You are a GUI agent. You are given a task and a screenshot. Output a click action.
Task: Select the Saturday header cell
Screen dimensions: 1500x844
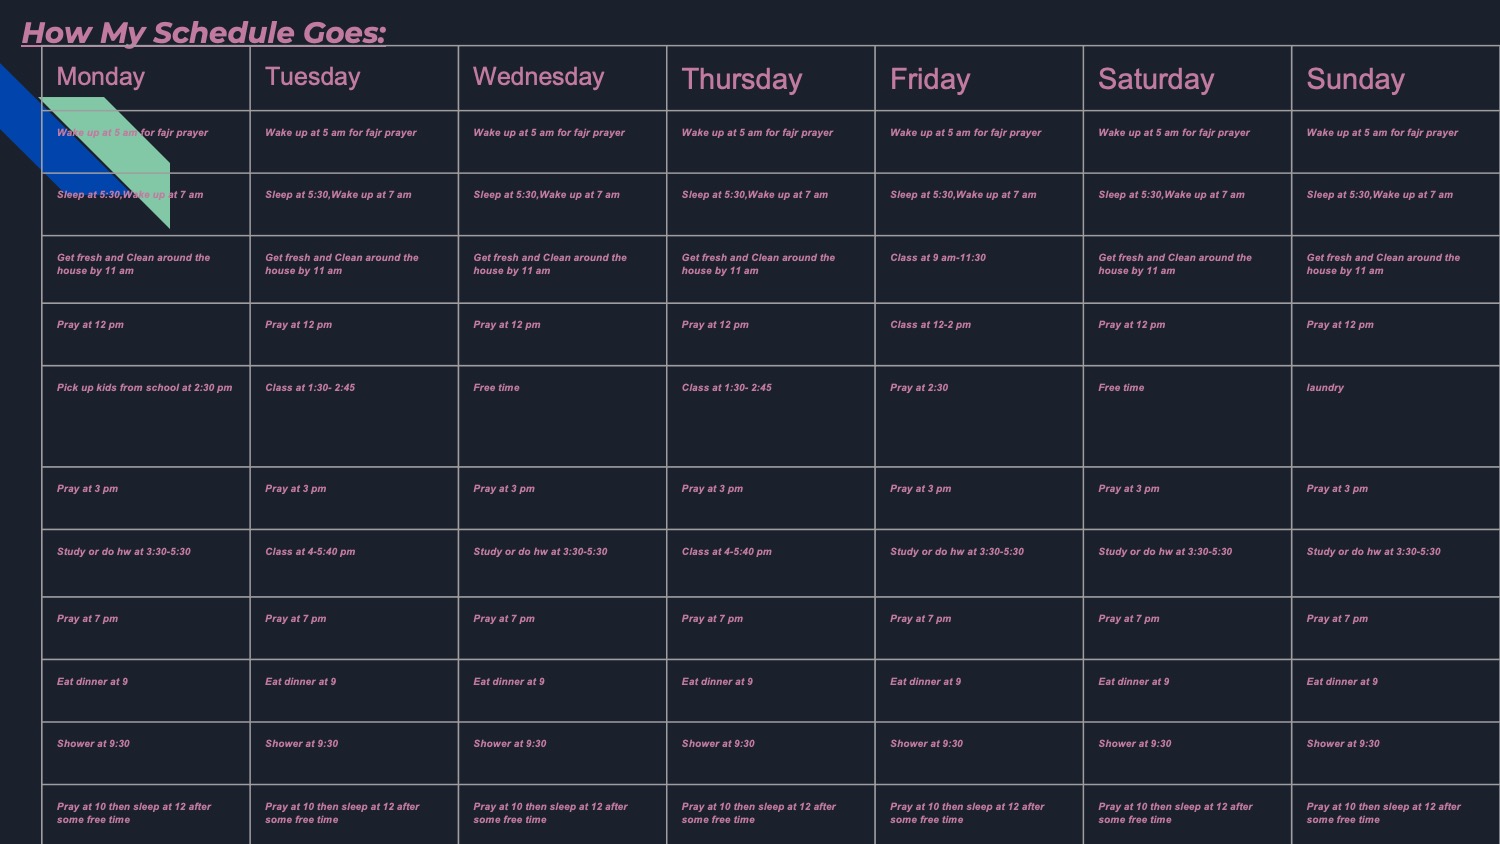click(x=1155, y=80)
